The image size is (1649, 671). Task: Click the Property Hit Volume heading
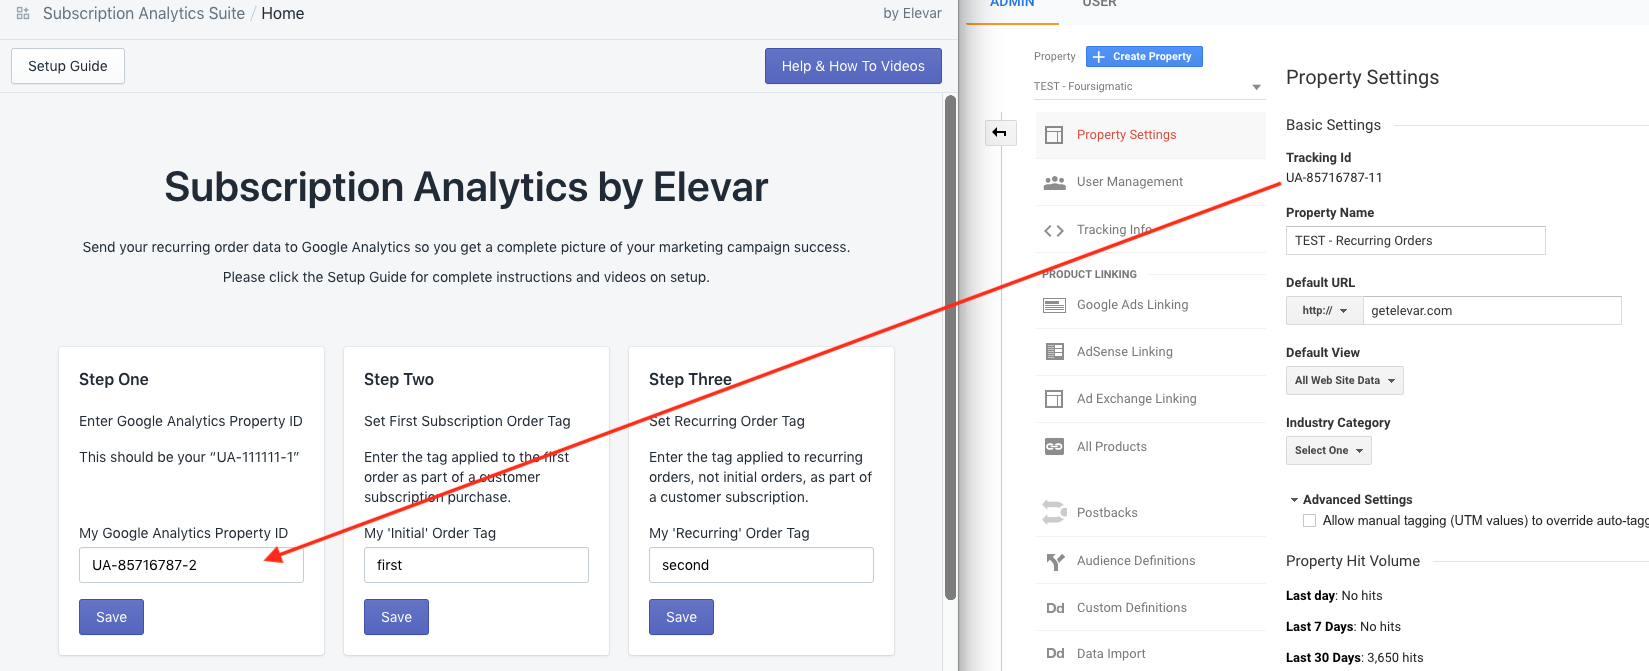coord(1353,561)
